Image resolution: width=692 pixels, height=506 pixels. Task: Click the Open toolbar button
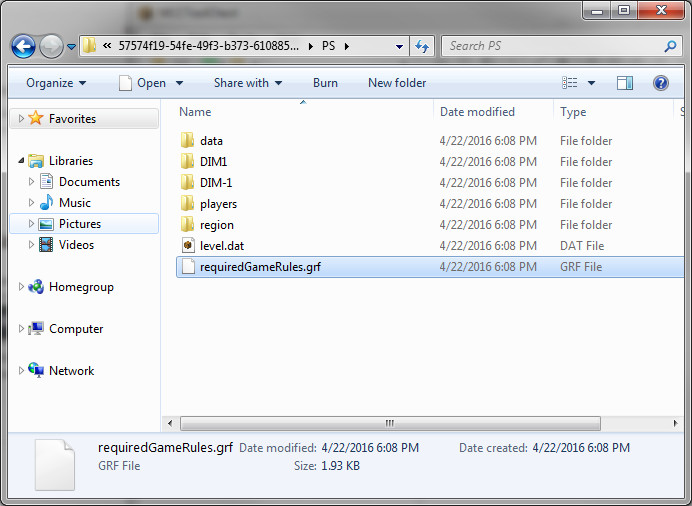coord(143,83)
